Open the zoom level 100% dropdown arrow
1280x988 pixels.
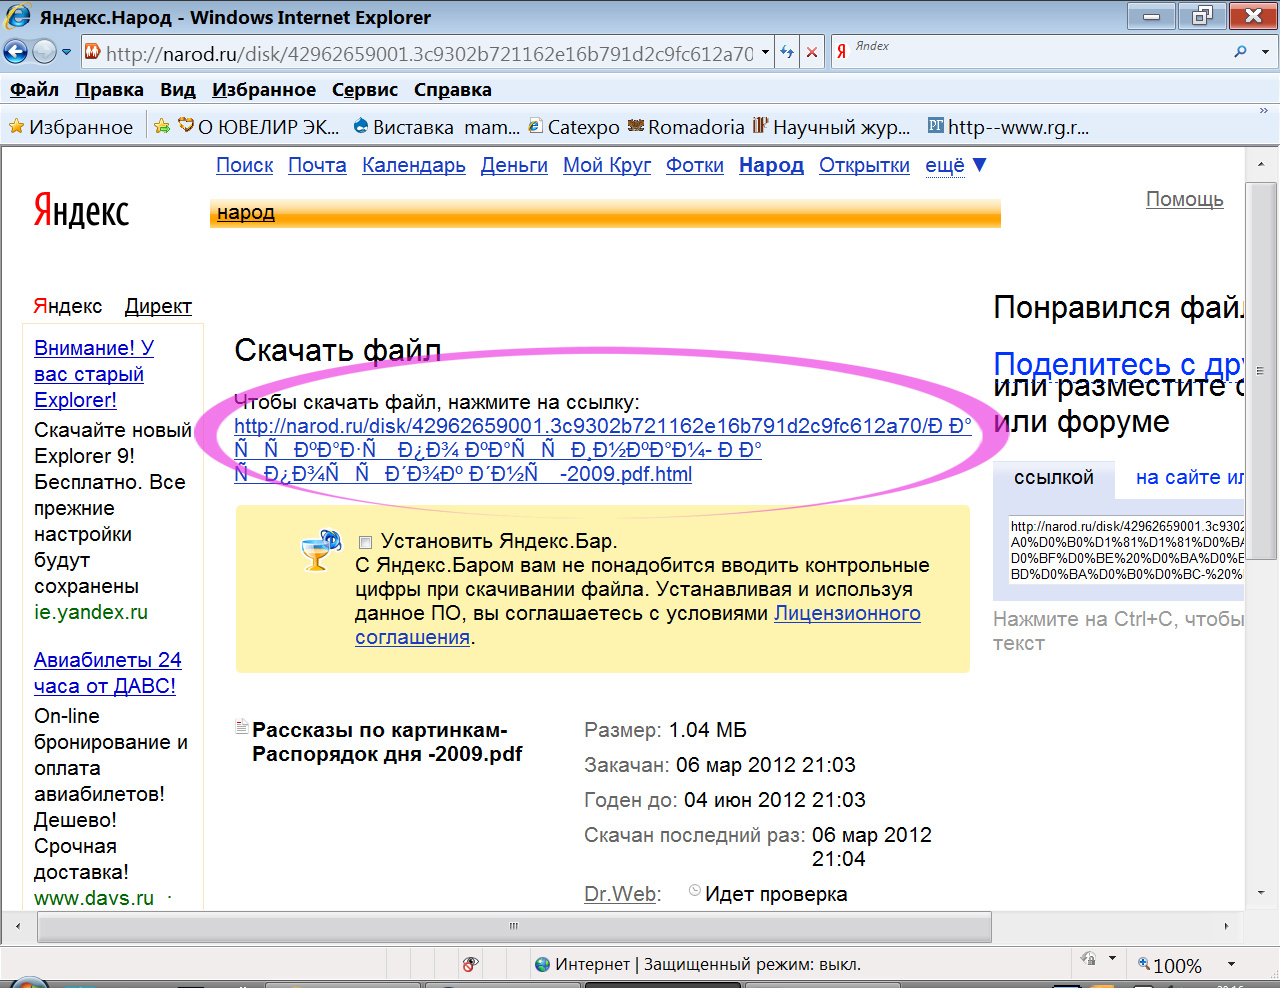point(1232,965)
